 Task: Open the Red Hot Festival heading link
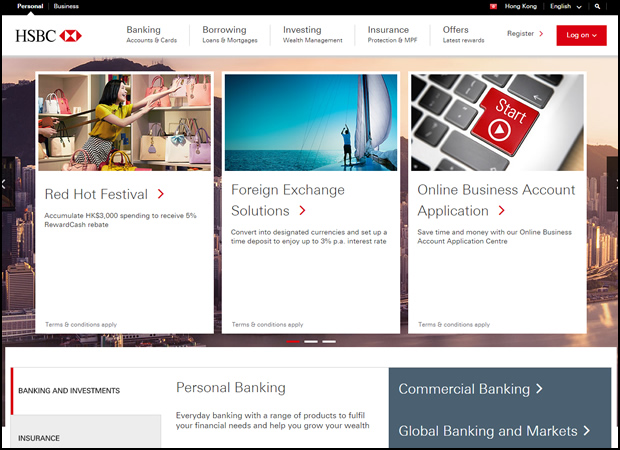(x=96, y=194)
